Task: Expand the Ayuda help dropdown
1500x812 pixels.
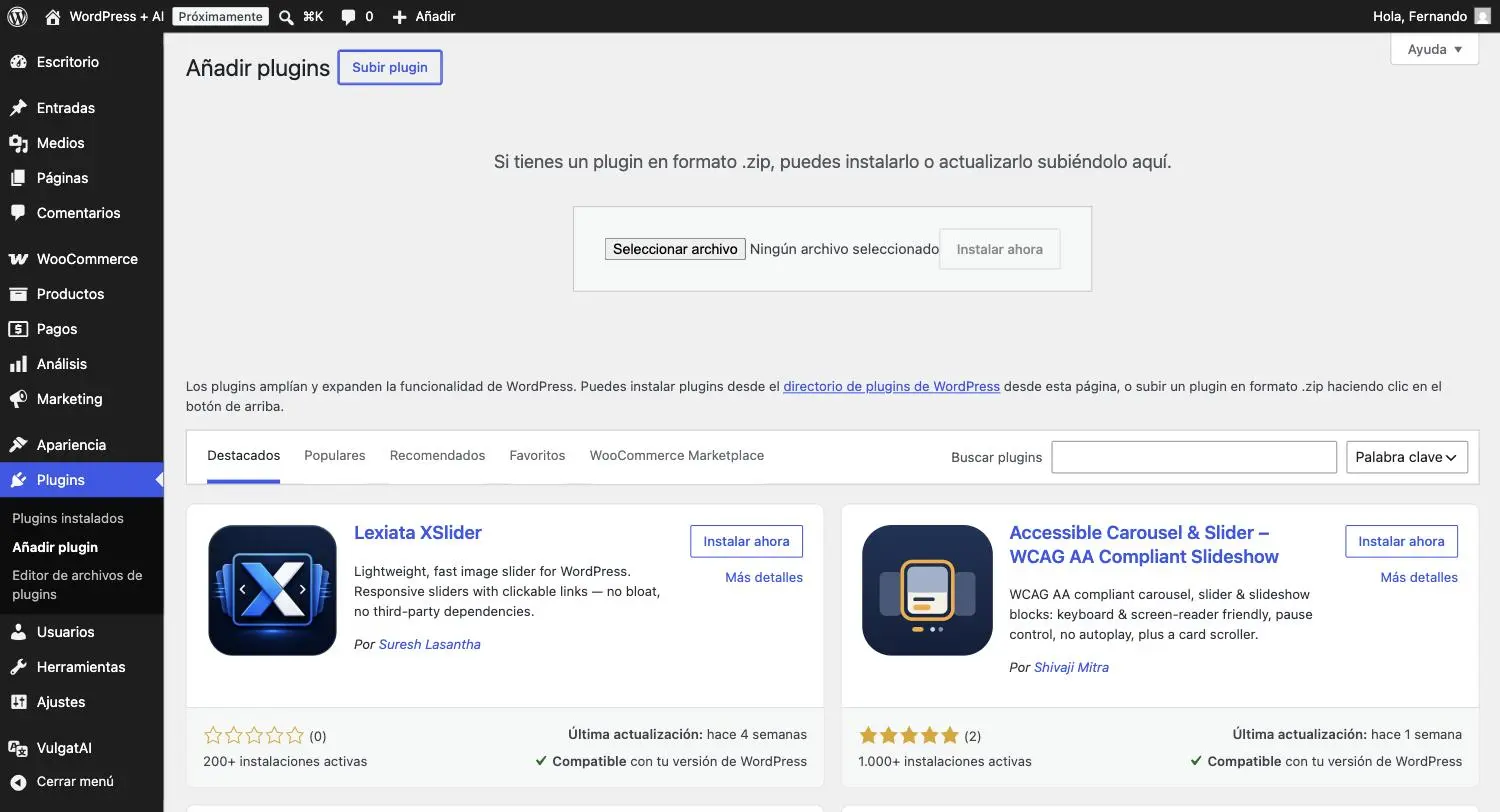Action: click(1434, 49)
